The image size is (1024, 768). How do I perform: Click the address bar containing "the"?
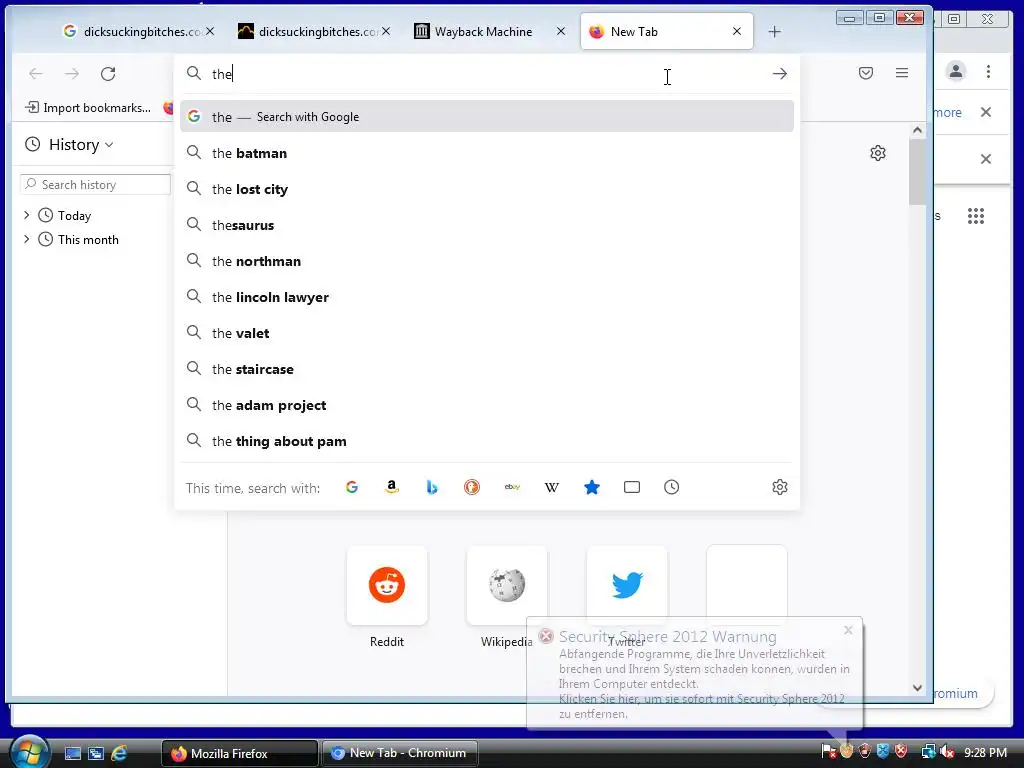(x=487, y=74)
